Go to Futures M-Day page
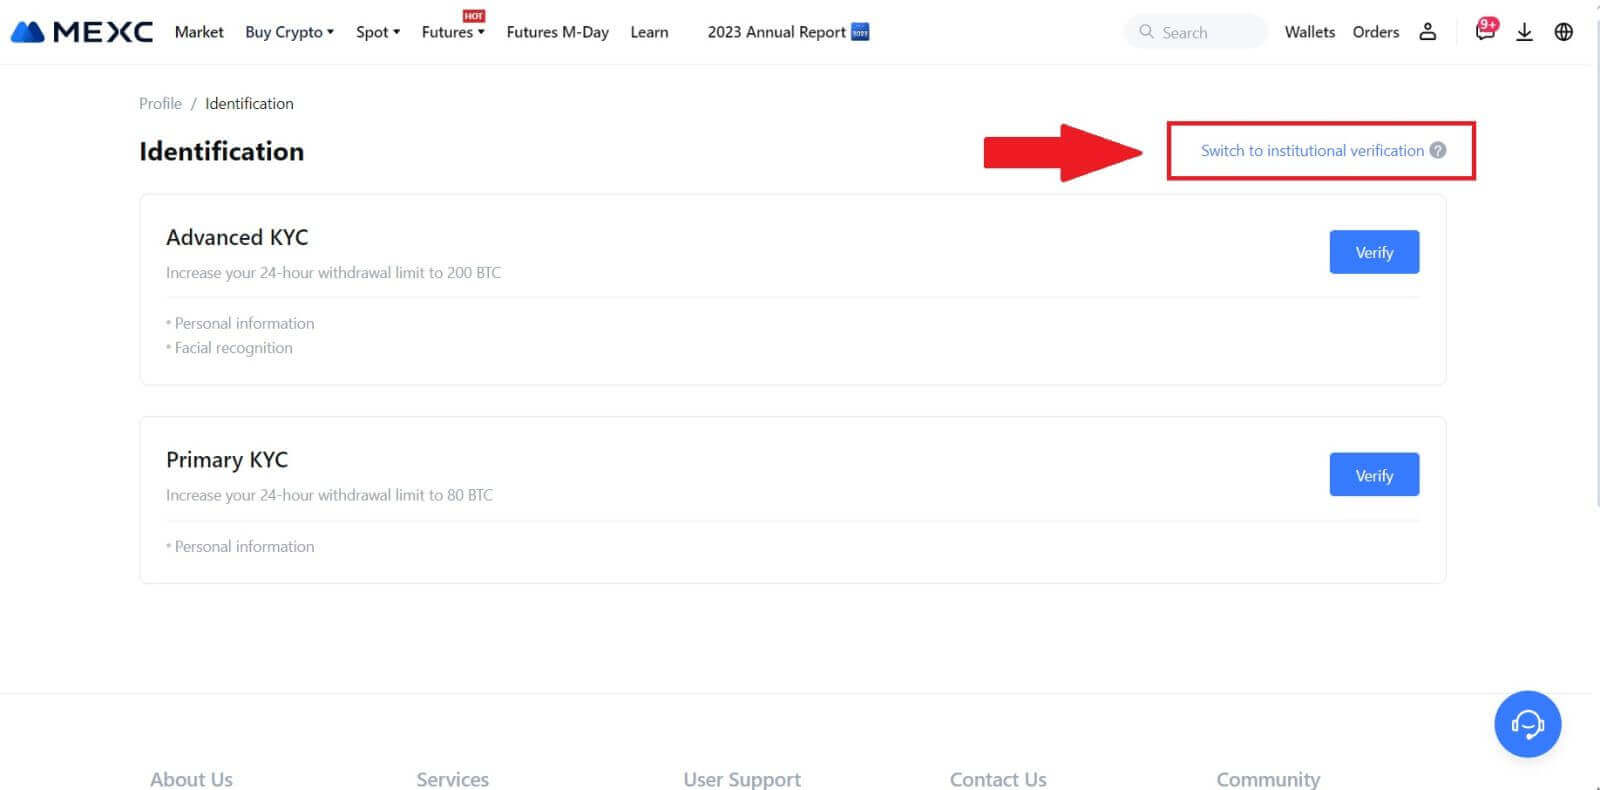Image resolution: width=1600 pixels, height=790 pixels. (557, 32)
